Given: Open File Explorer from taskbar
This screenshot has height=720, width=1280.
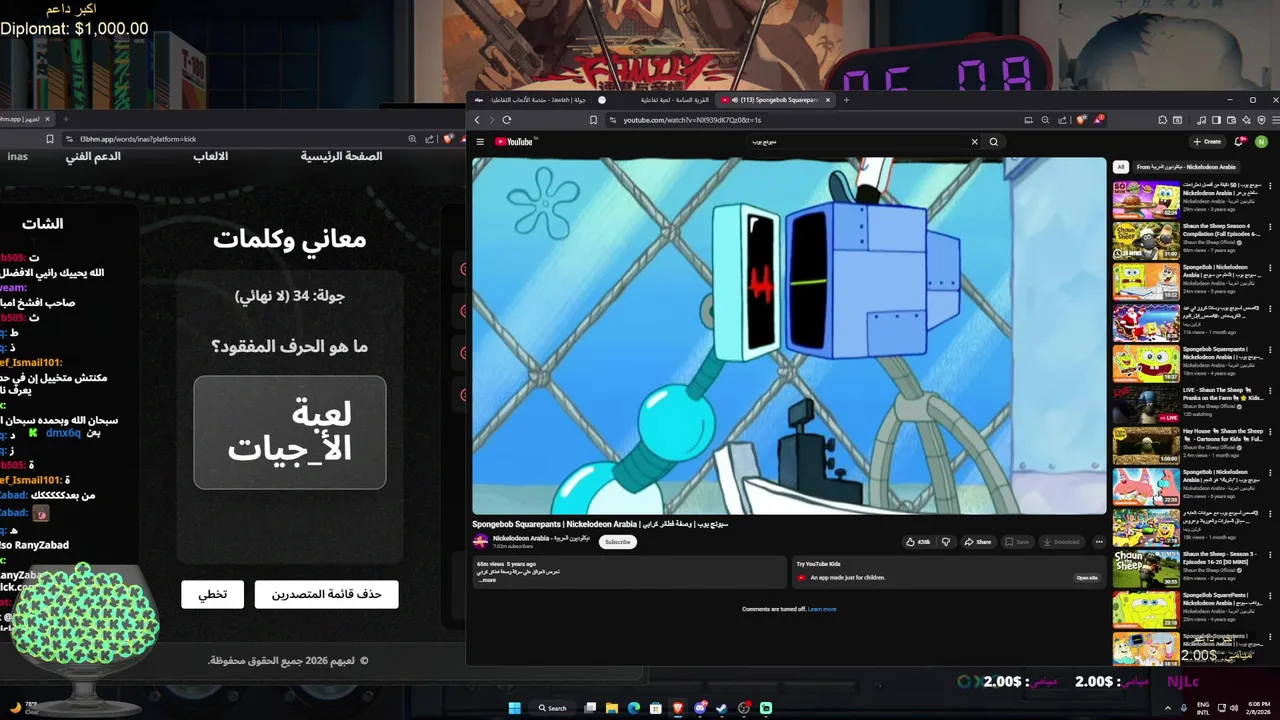Looking at the screenshot, I should [612, 708].
